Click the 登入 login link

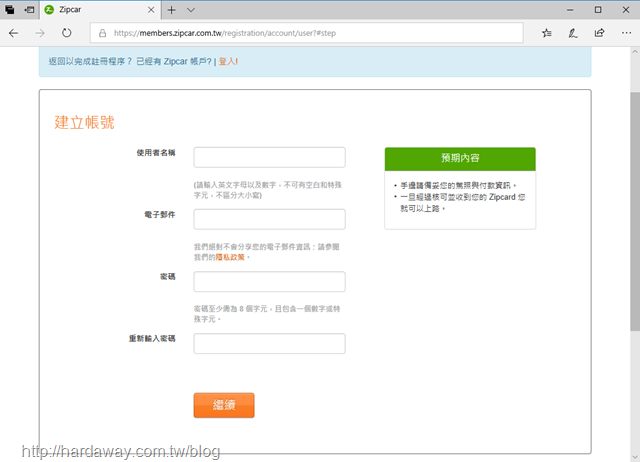tap(228, 61)
